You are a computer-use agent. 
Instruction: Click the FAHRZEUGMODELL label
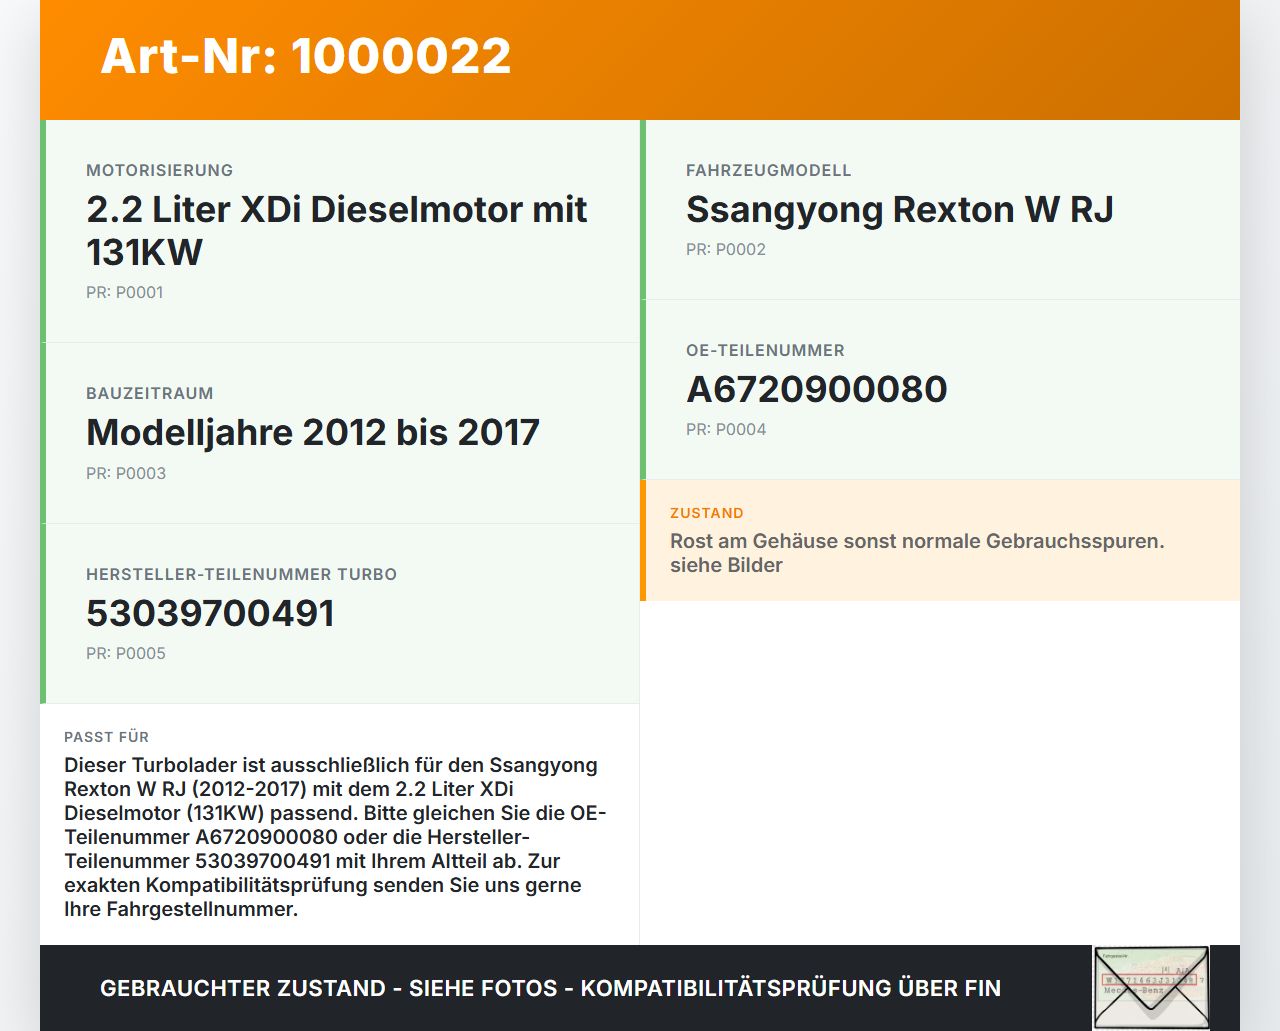coord(769,170)
